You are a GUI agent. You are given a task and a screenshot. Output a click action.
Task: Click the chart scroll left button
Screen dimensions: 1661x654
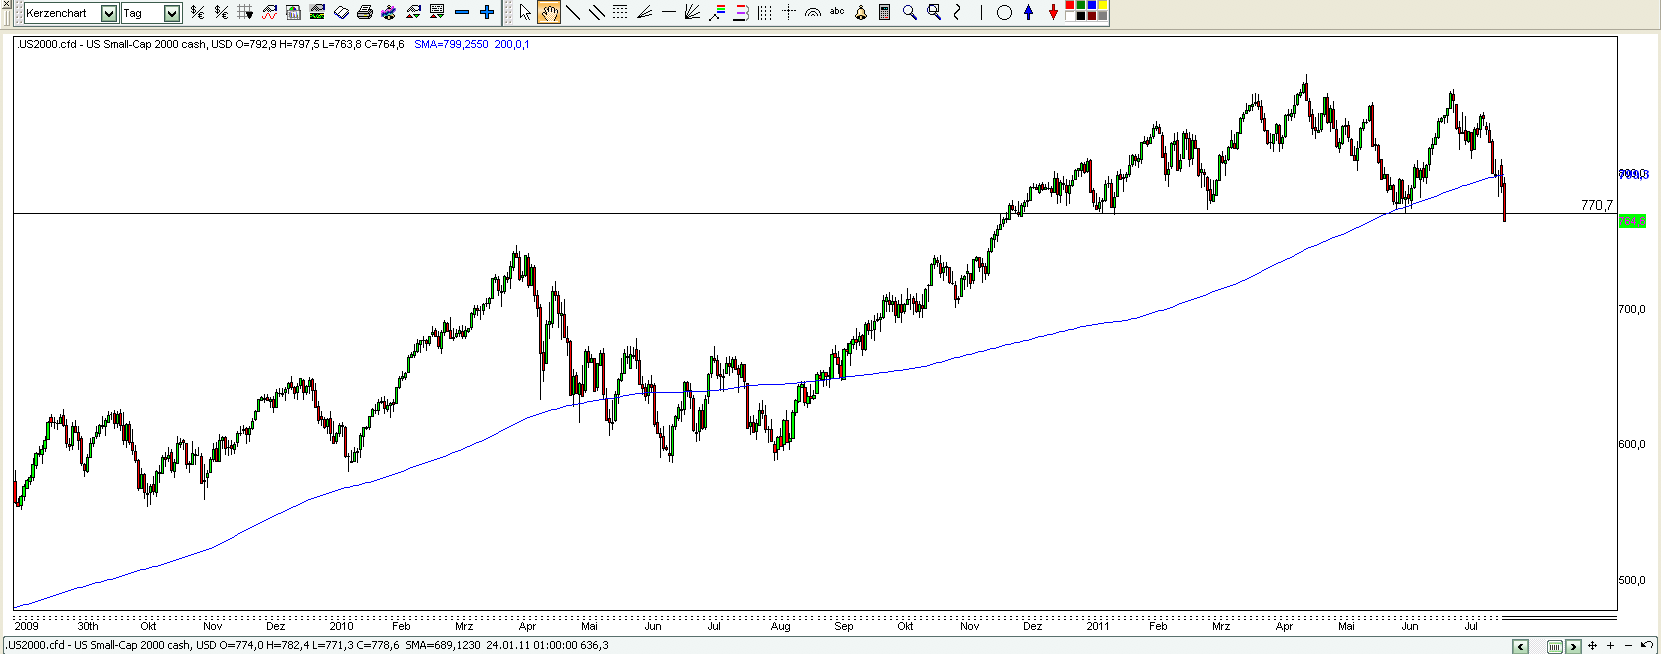1520,646
